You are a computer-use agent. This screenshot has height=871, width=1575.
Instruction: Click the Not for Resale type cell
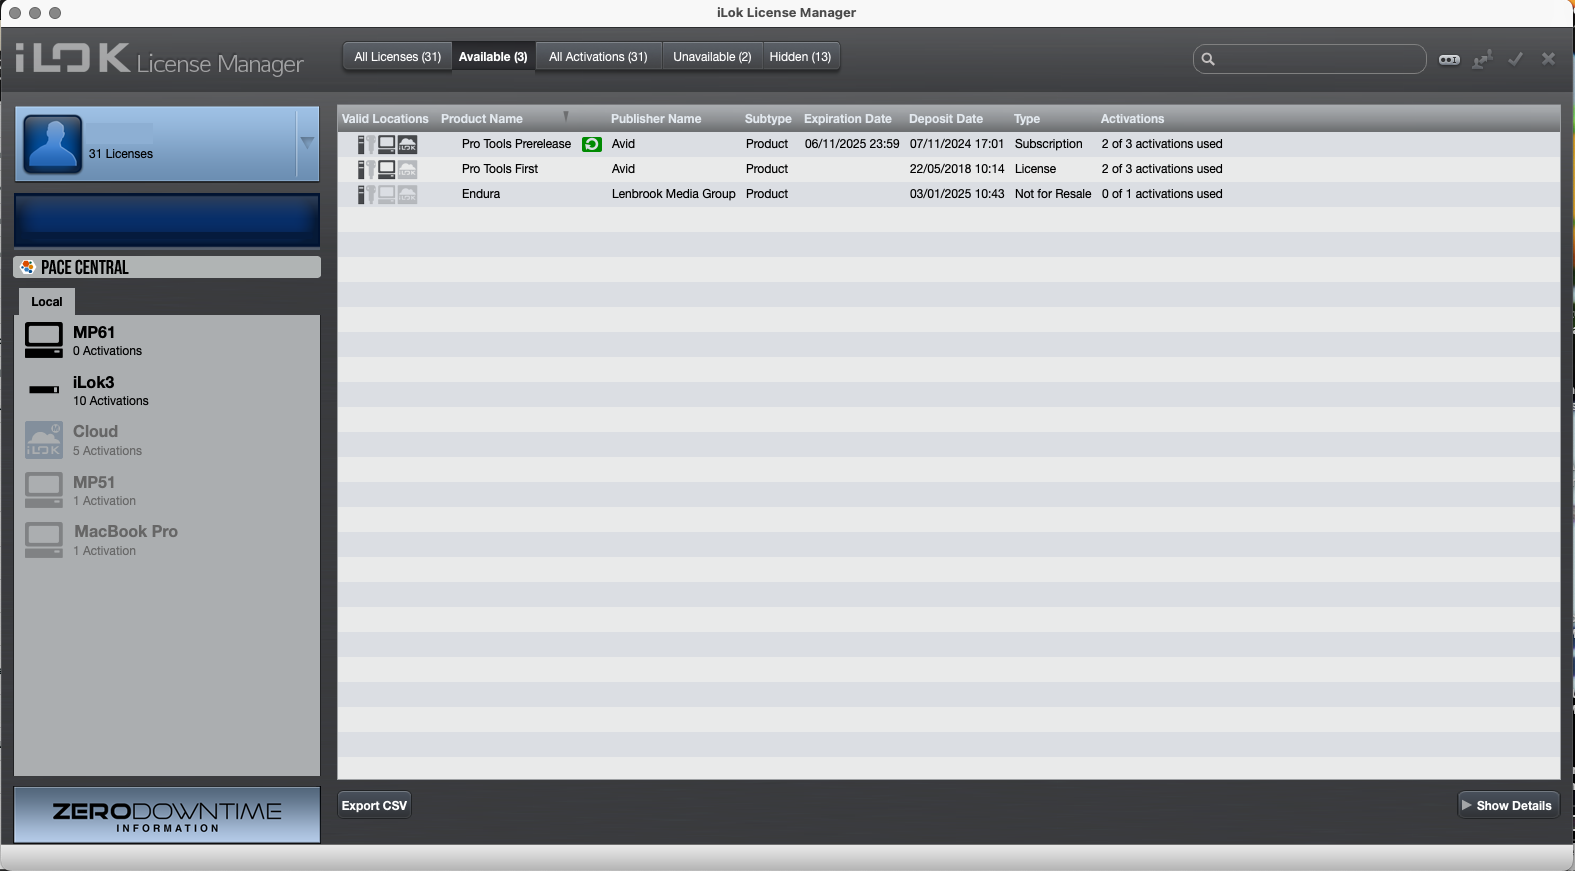click(x=1053, y=194)
